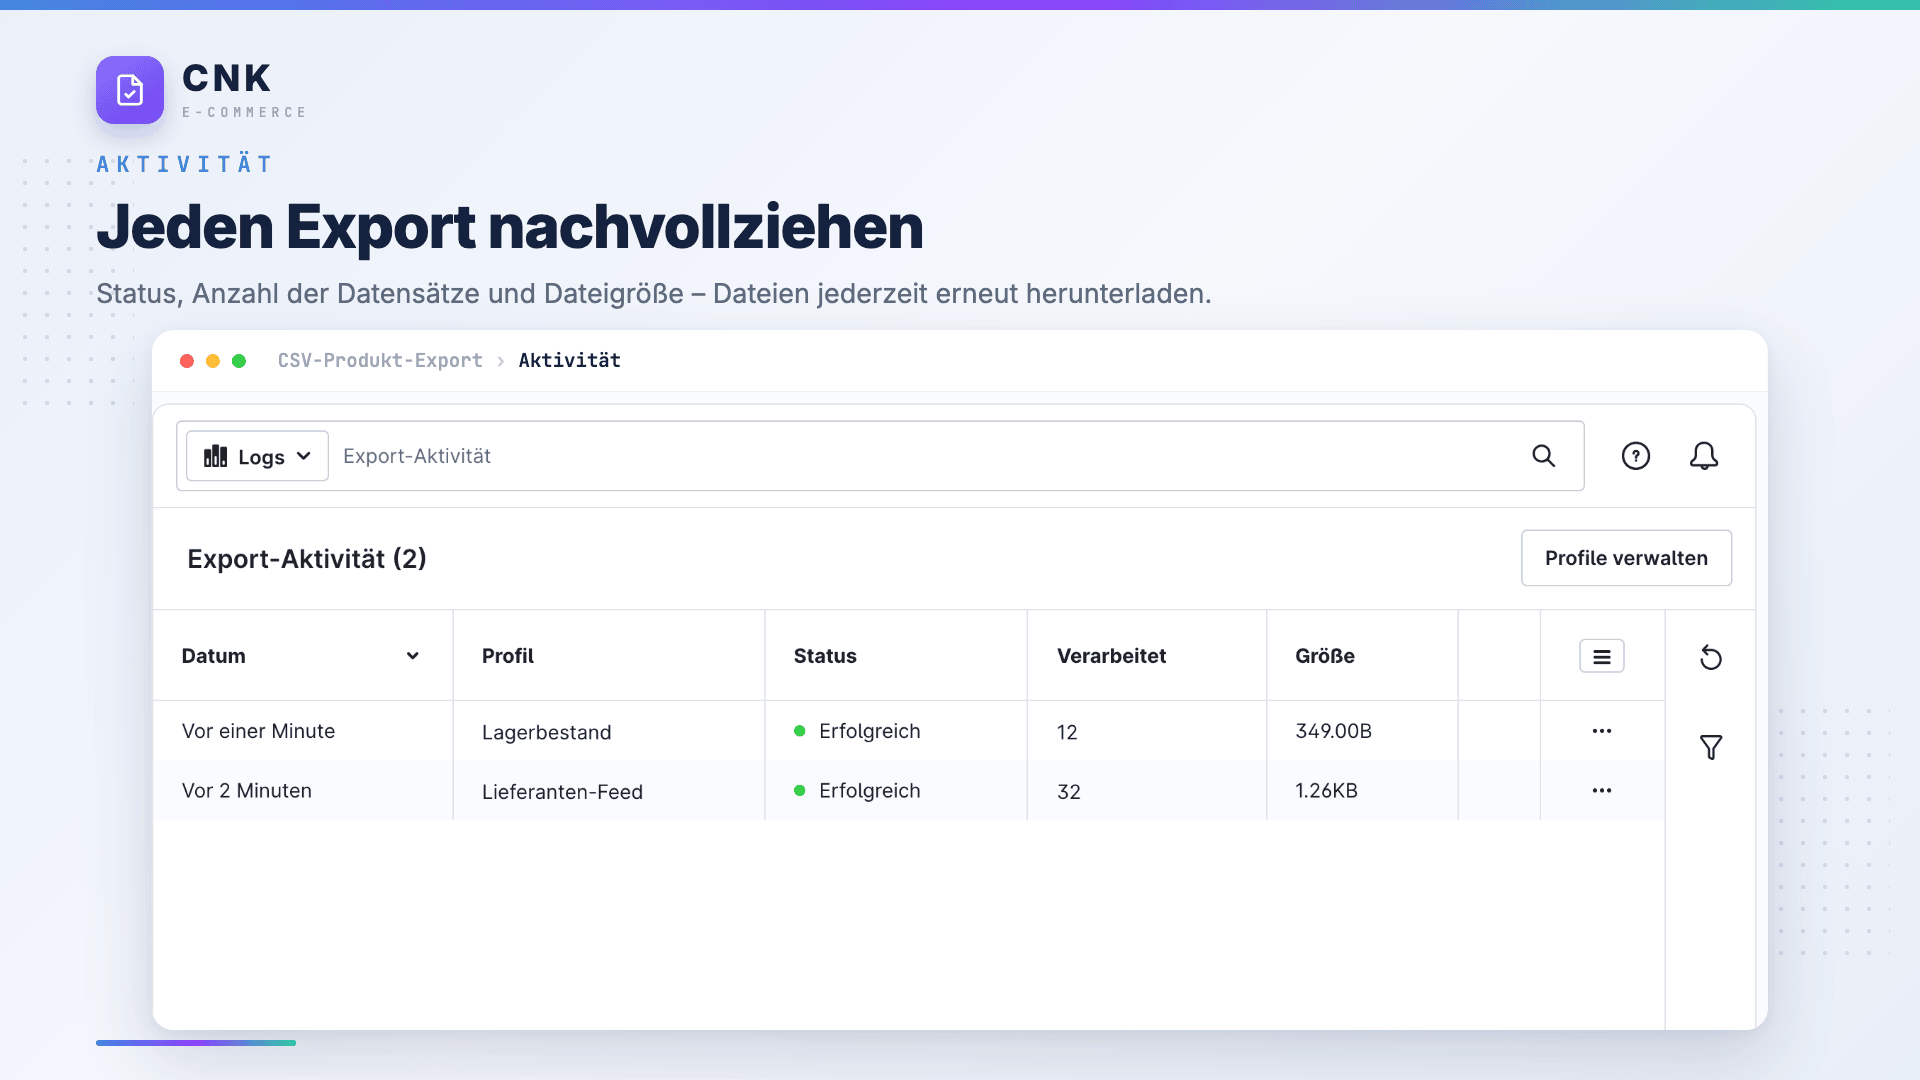This screenshot has height=1080, width=1920.
Task: Click the Profile verwalten button
Action: pyautogui.click(x=1626, y=558)
